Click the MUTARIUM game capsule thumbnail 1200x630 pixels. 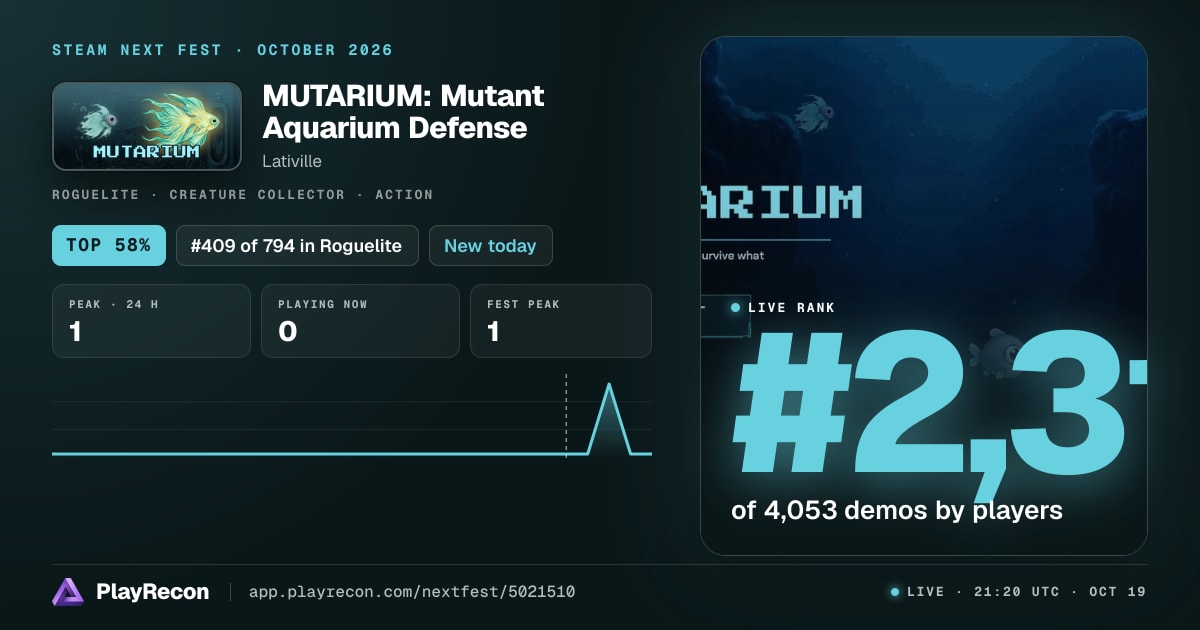(147, 126)
